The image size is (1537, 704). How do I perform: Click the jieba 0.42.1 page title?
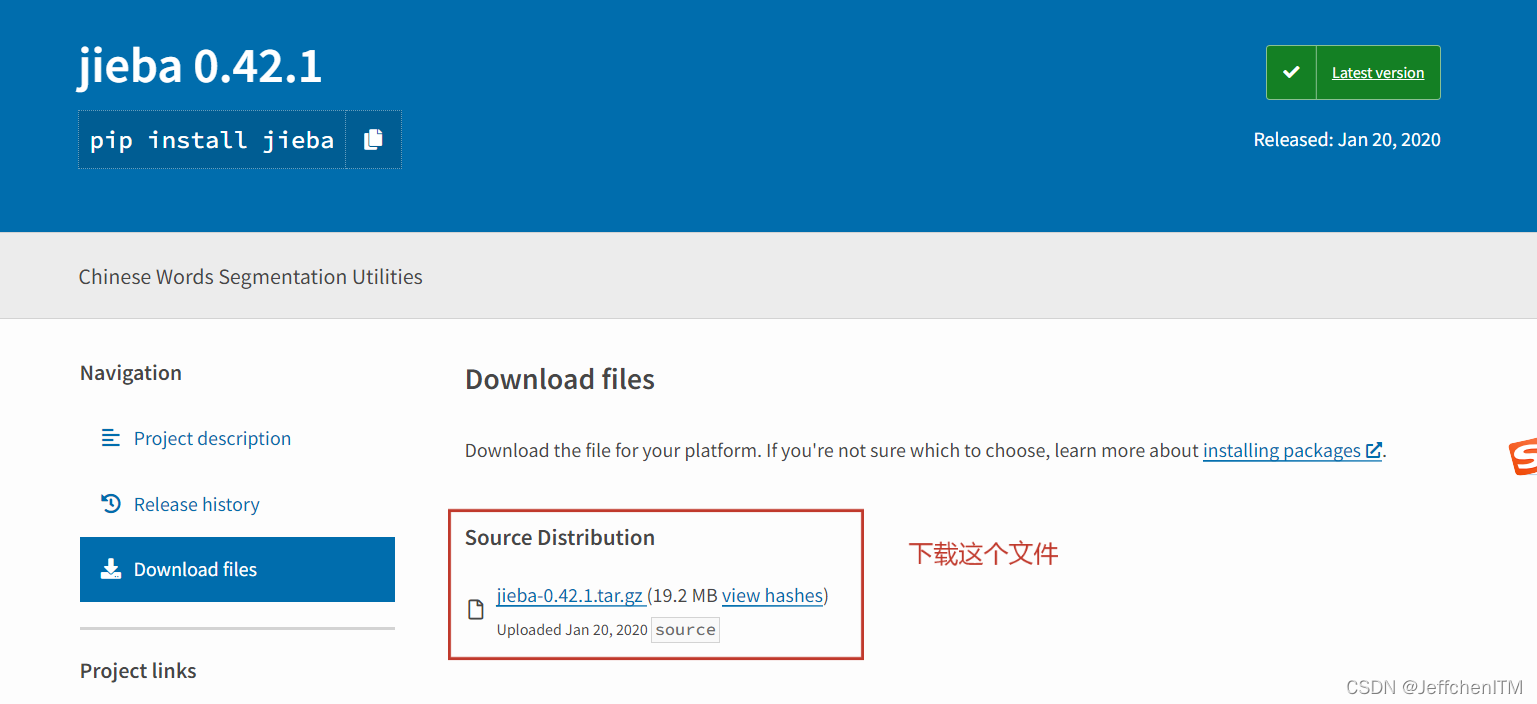click(200, 67)
